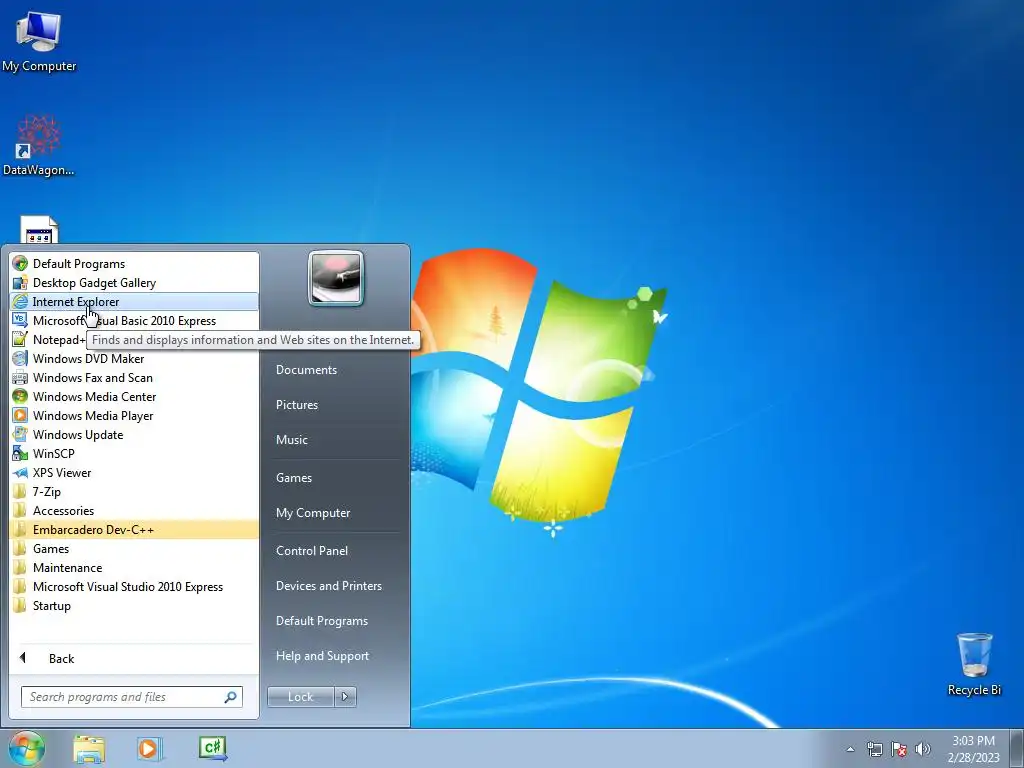Open Microsoft Visual Basic 2010 Express icon
This screenshot has width=1024, height=768.
20,321
